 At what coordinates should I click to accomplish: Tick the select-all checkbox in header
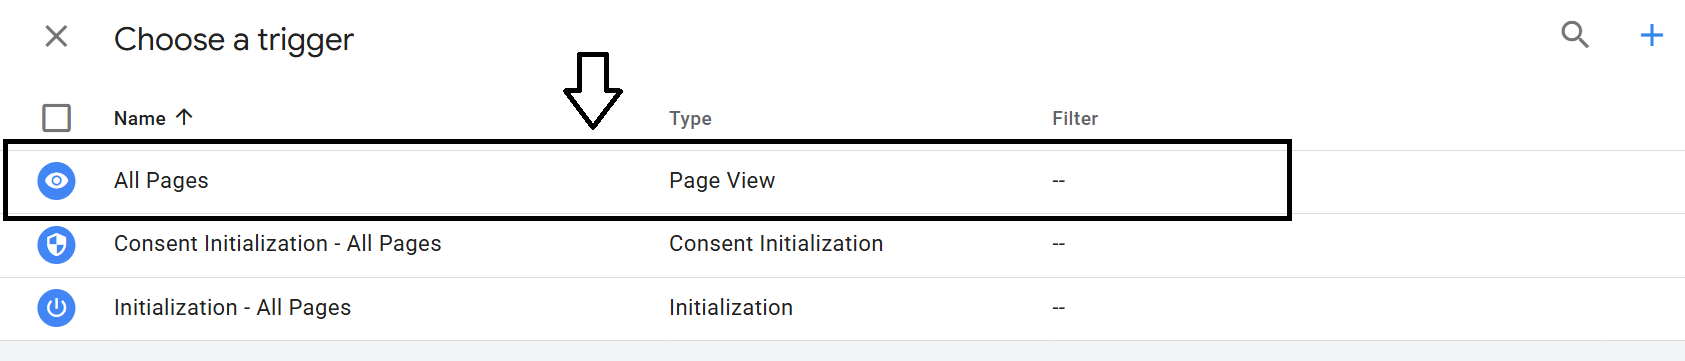pyautogui.click(x=57, y=118)
